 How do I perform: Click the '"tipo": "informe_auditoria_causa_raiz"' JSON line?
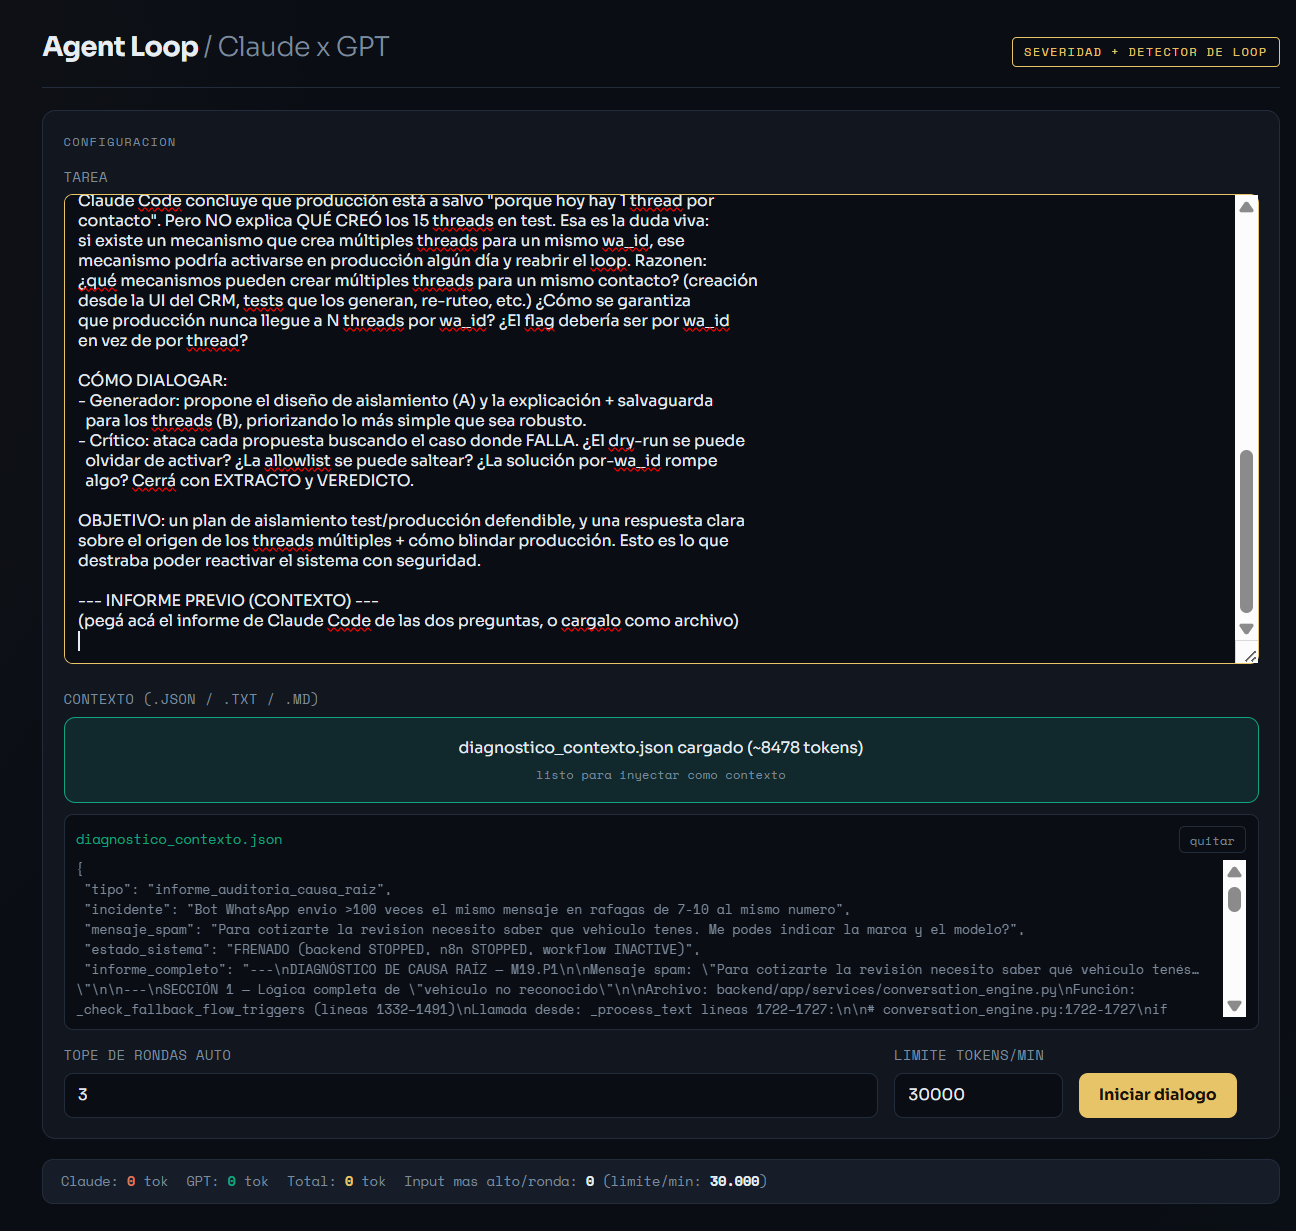tap(238, 889)
